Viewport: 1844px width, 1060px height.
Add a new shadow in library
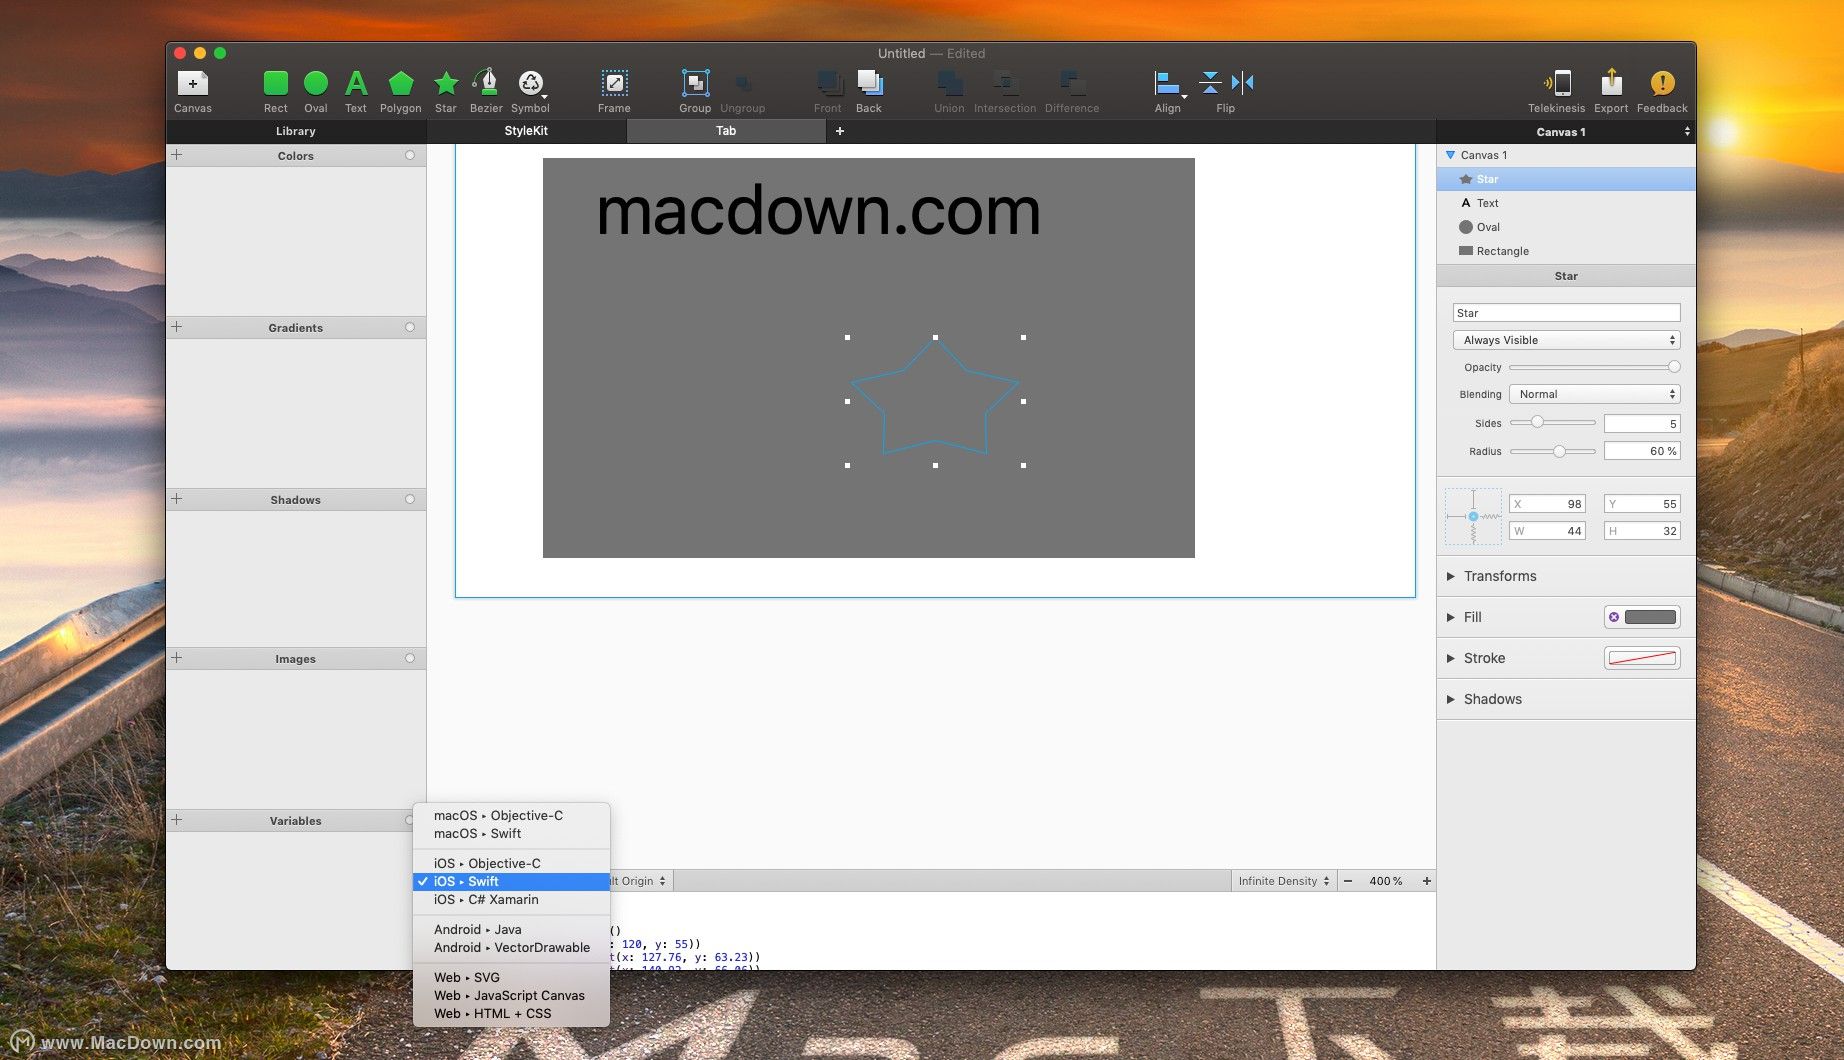[177, 499]
